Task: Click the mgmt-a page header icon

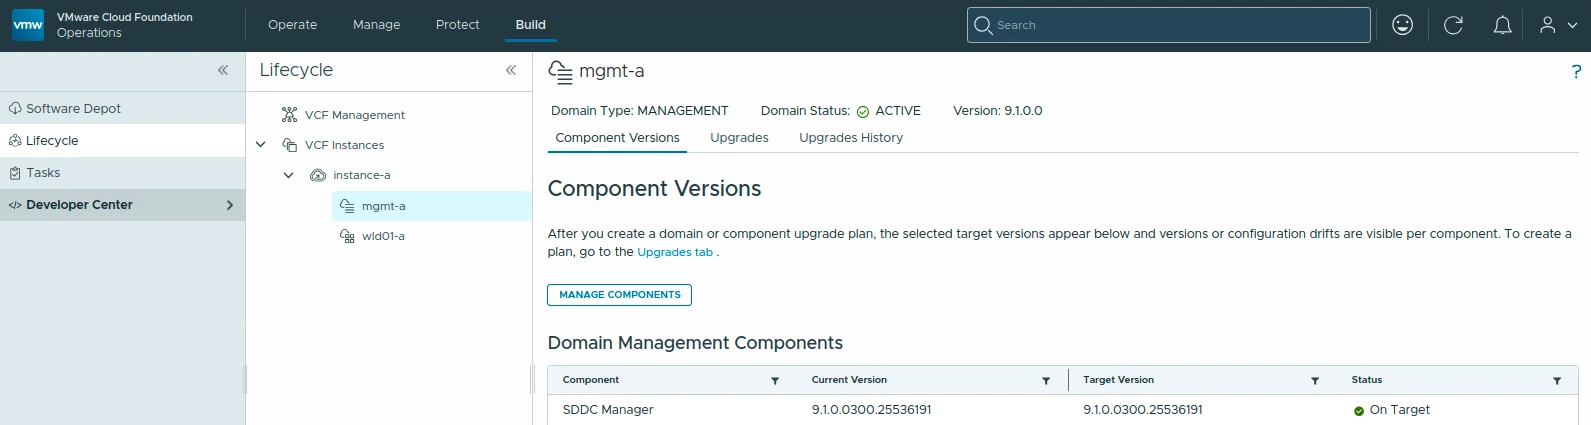Action: [560, 72]
